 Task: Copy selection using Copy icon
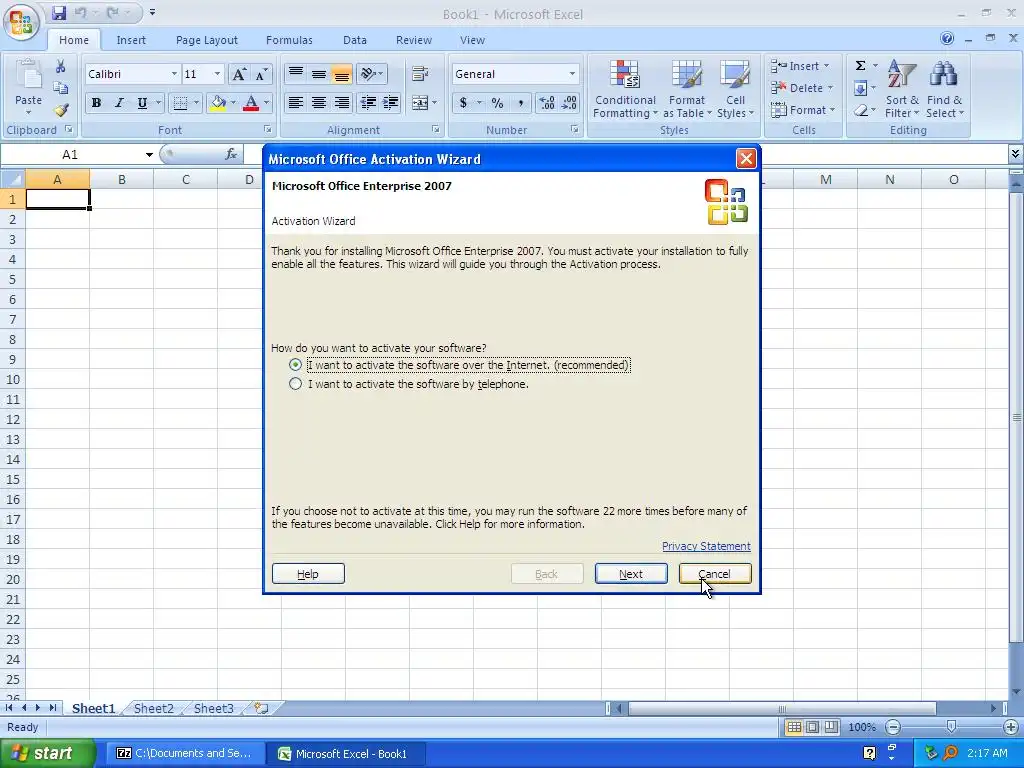(61, 88)
